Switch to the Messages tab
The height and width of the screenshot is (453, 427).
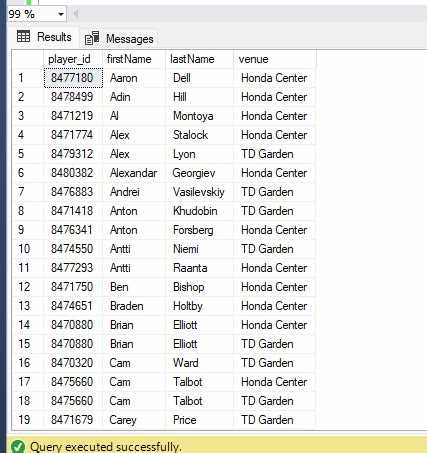pos(119,39)
